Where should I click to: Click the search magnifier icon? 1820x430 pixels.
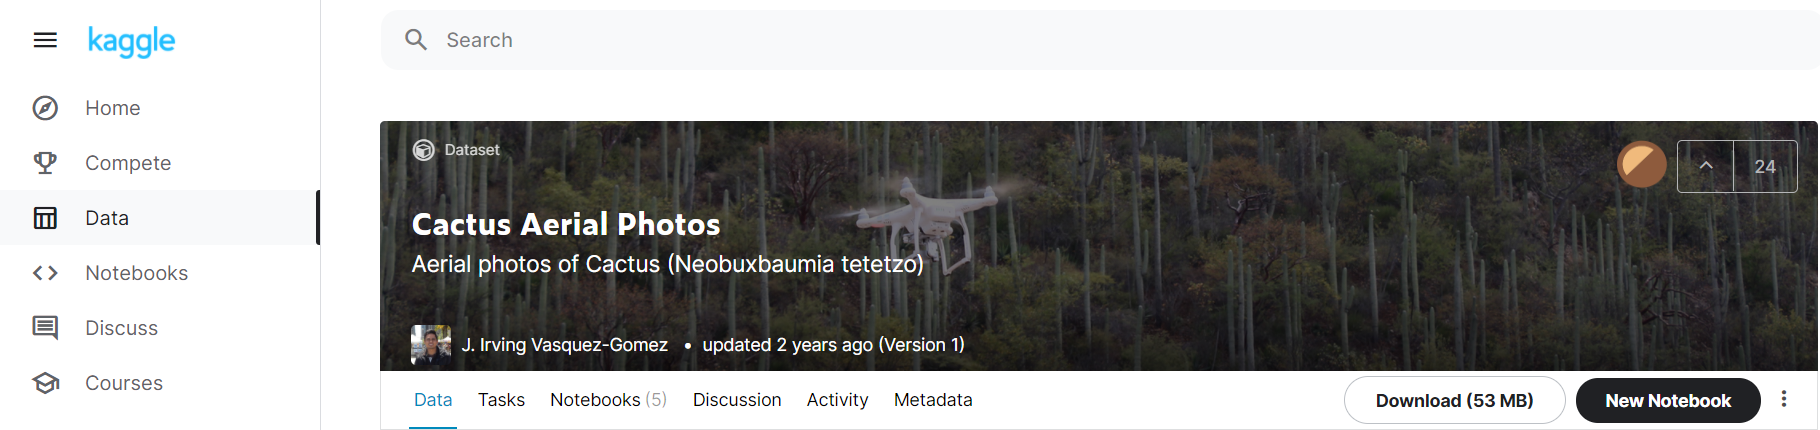pyautogui.click(x=416, y=40)
